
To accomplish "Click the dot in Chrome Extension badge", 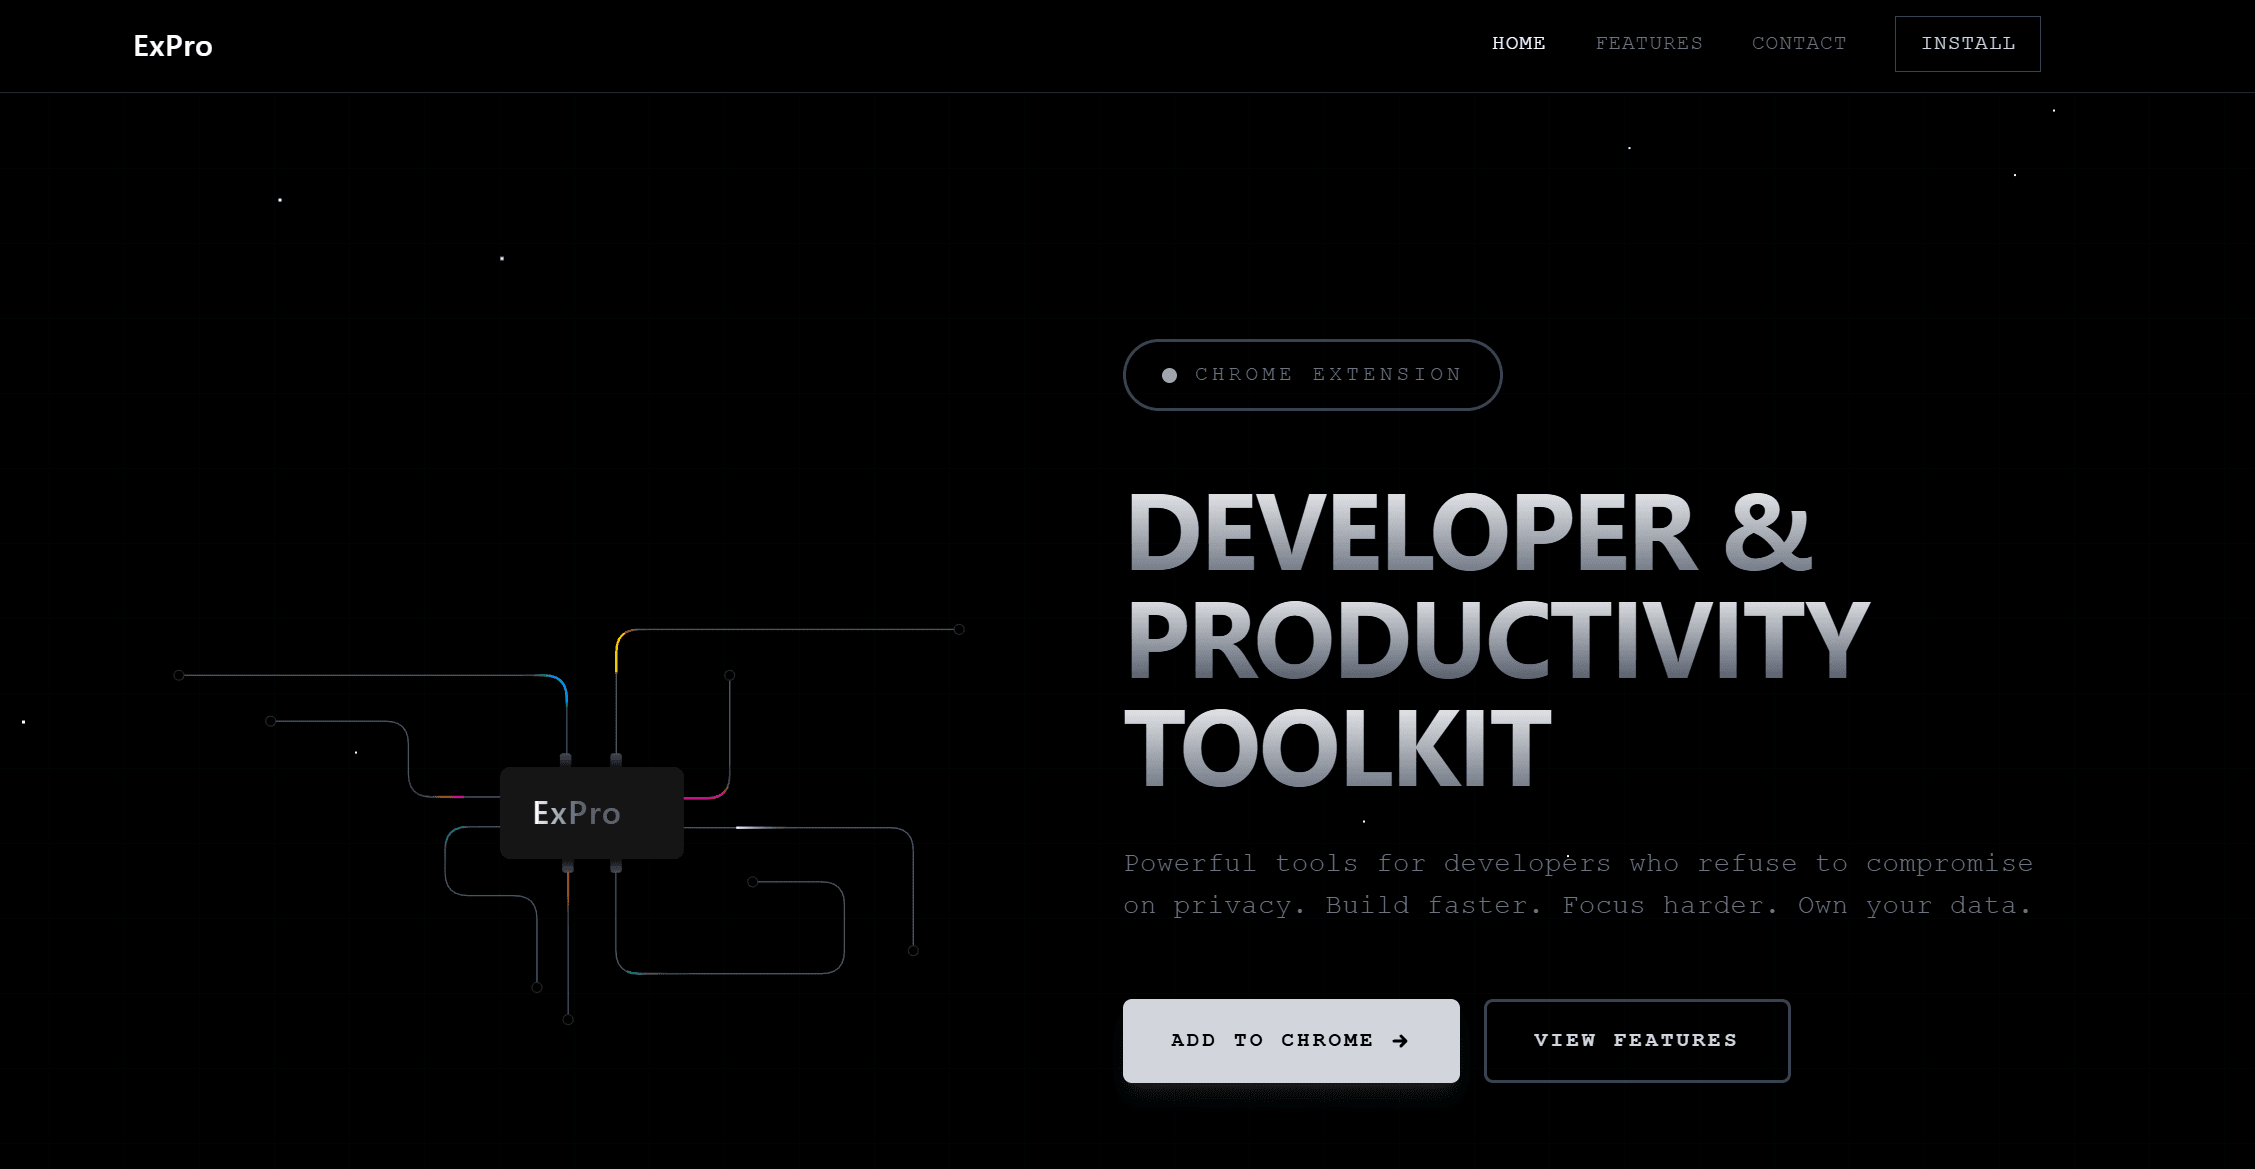I will point(1169,376).
